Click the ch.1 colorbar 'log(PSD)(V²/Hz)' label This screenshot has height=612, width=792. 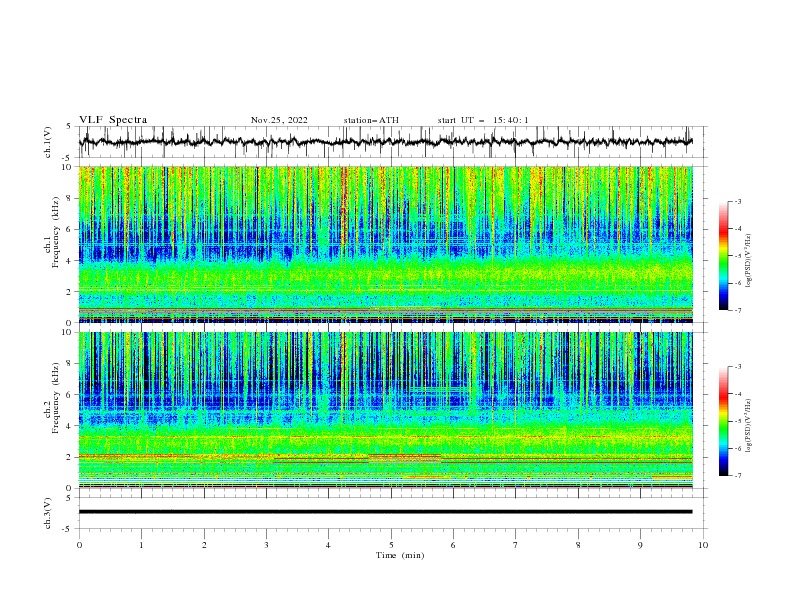[749, 261]
